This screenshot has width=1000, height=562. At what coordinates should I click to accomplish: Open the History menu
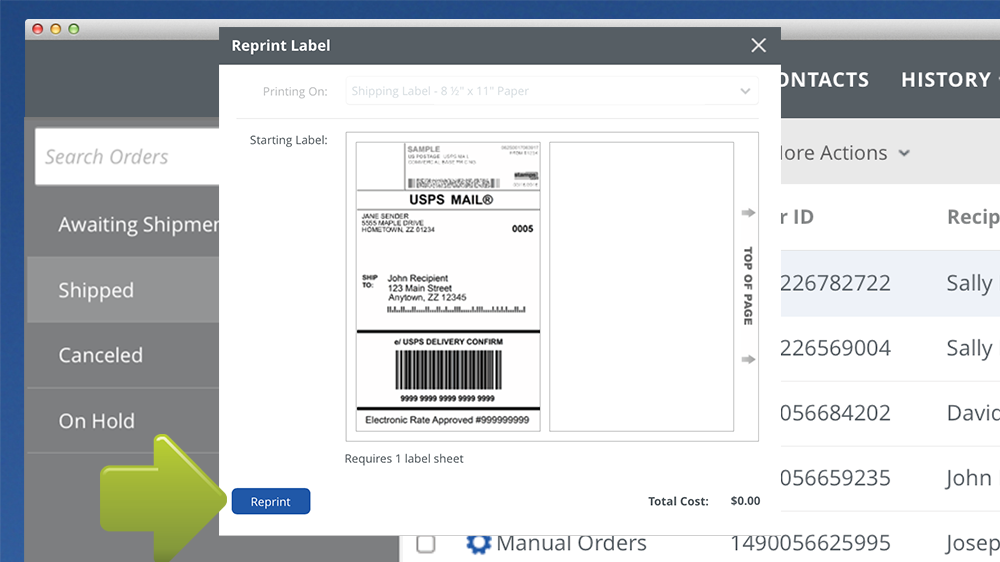(948, 79)
